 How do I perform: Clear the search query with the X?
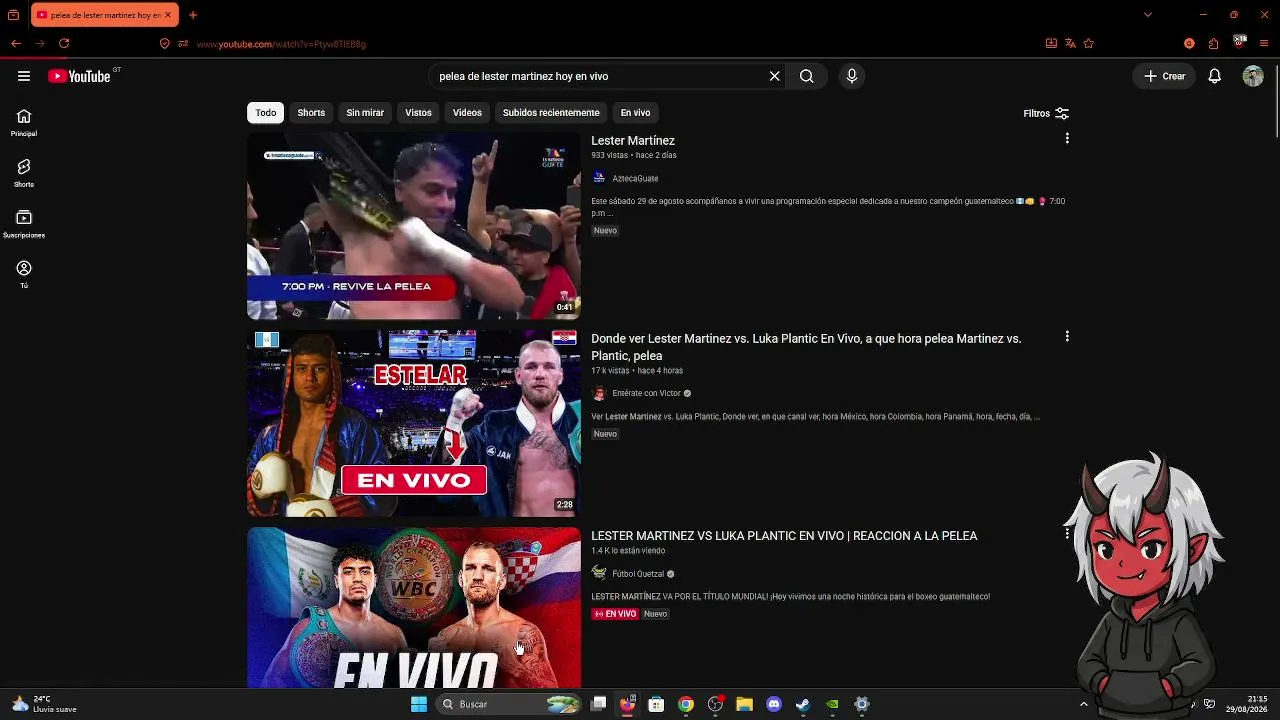tap(774, 76)
